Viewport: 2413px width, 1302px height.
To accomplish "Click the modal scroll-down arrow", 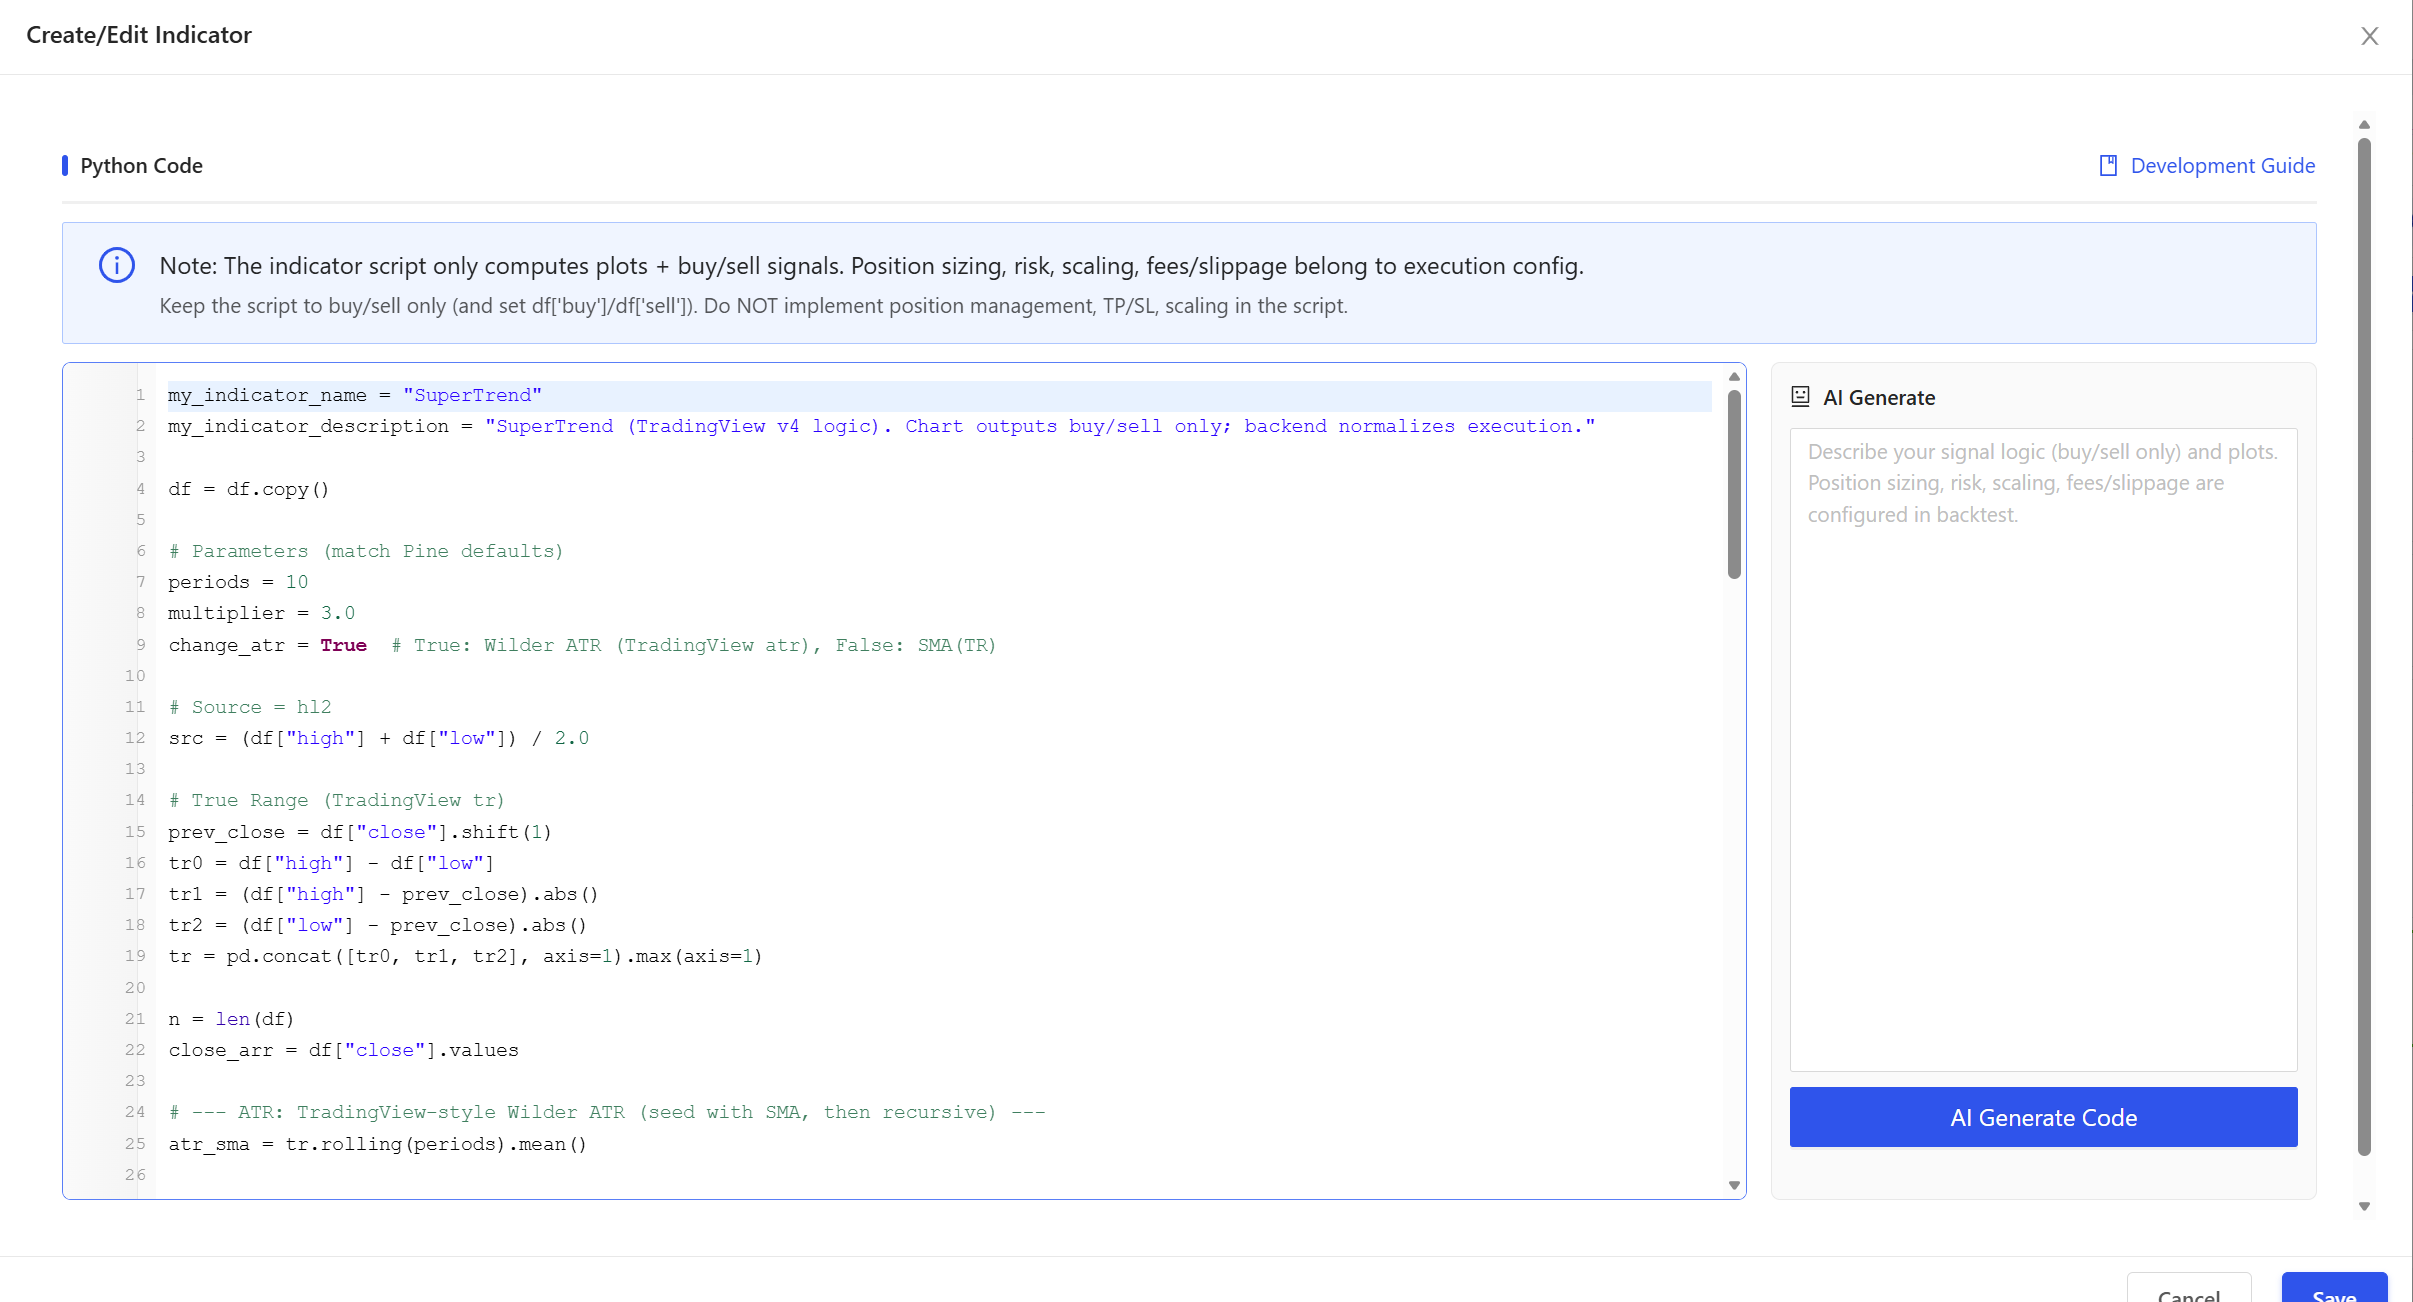I will [x=2363, y=1205].
